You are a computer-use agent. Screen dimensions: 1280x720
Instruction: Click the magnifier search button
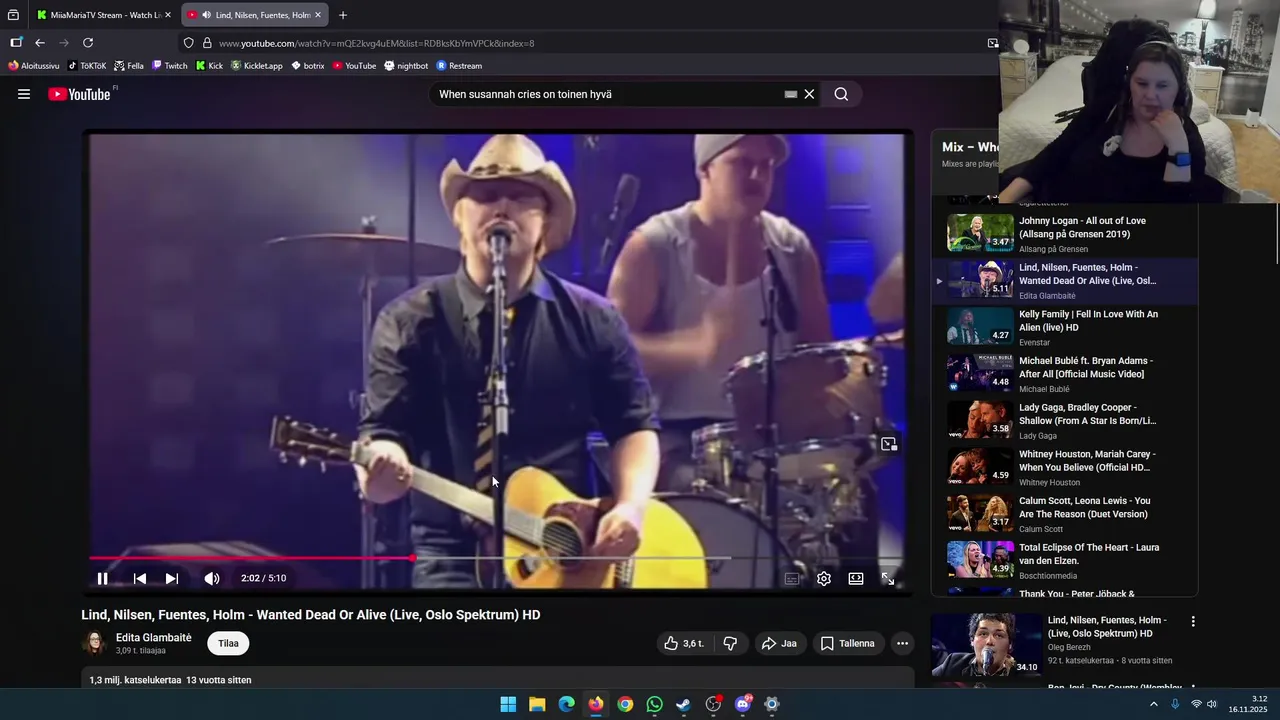coord(841,94)
